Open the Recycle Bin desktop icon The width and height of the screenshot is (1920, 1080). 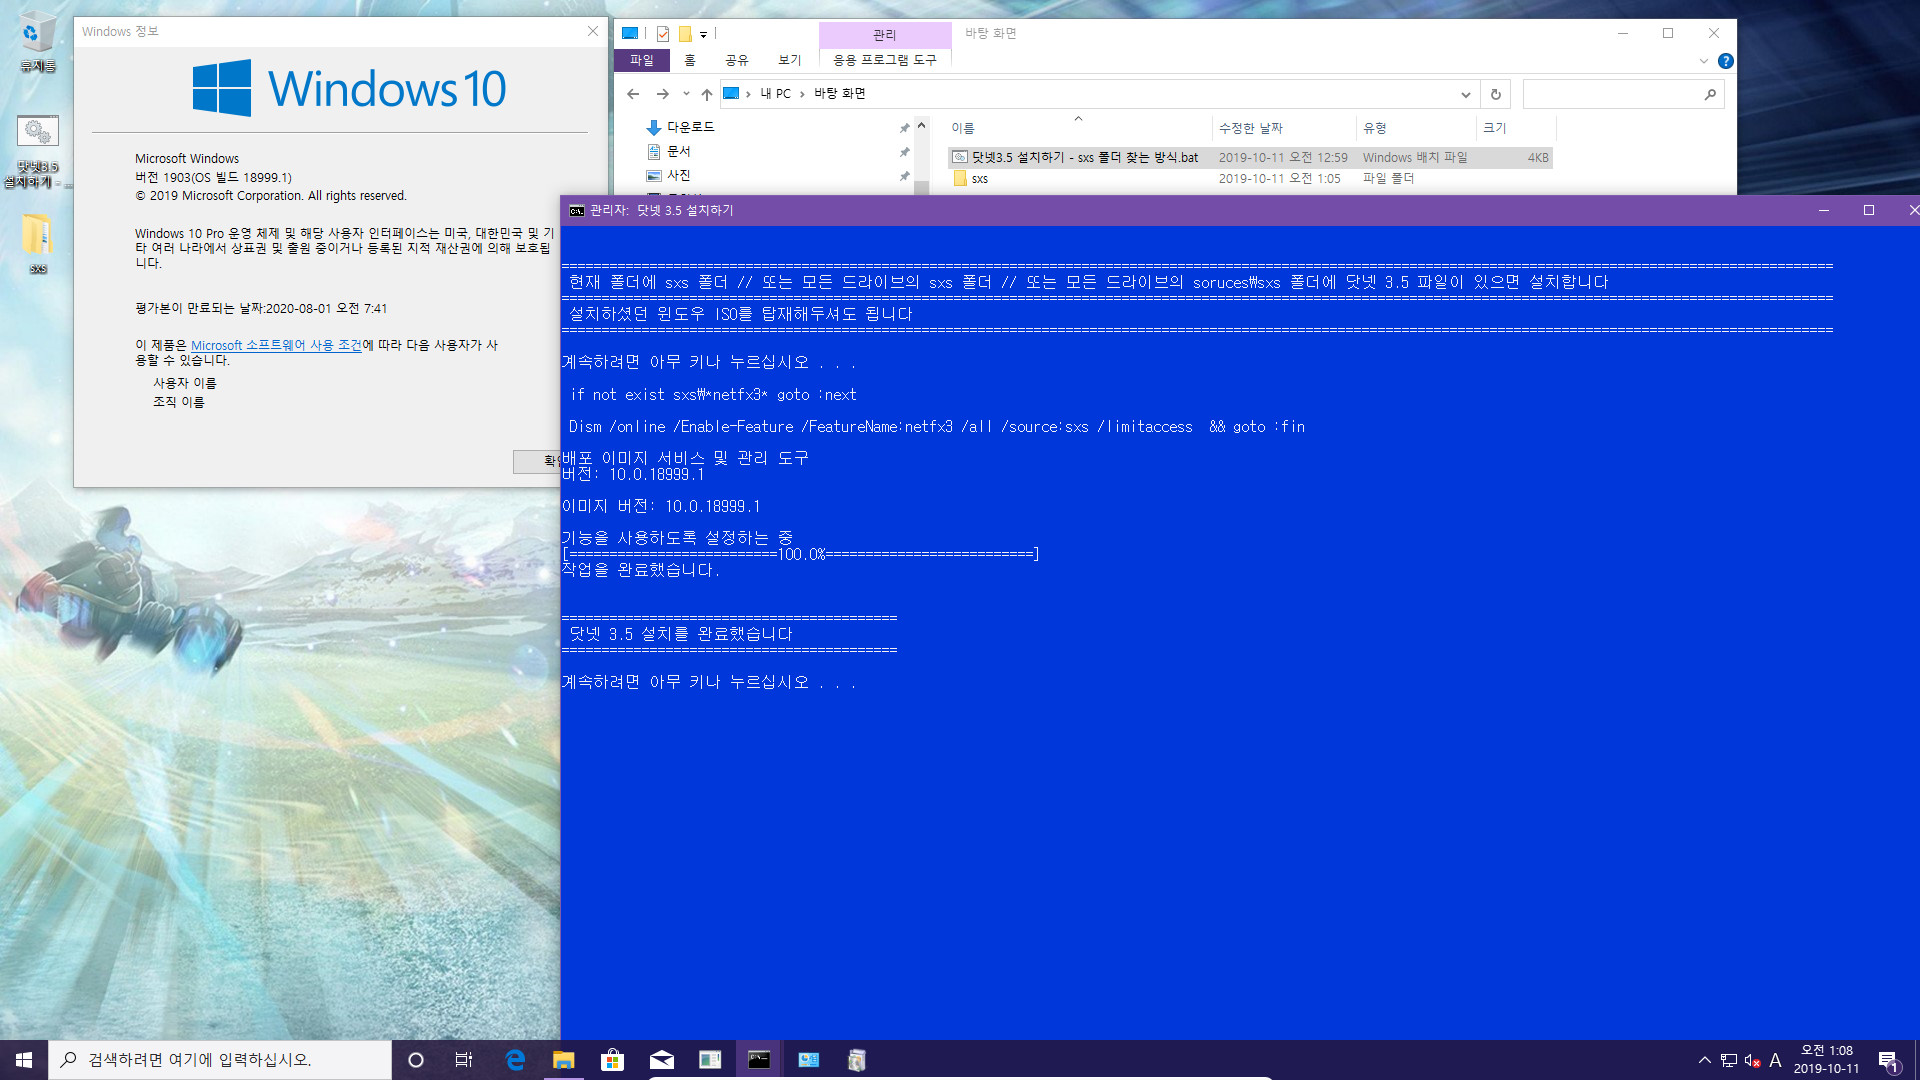pos(37,42)
